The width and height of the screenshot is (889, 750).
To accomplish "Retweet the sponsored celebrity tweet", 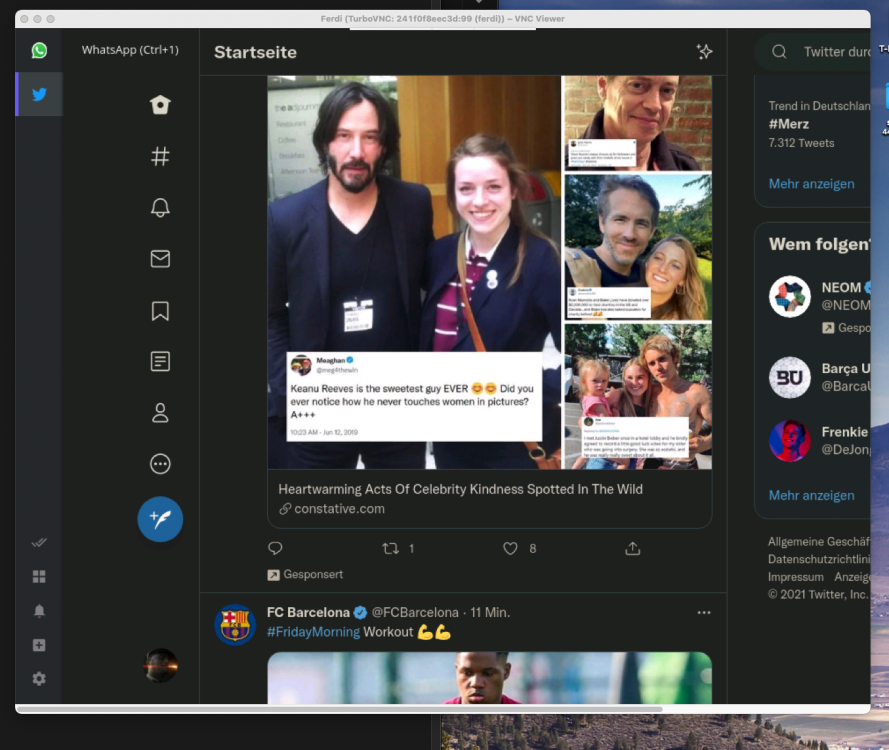I will point(391,548).
